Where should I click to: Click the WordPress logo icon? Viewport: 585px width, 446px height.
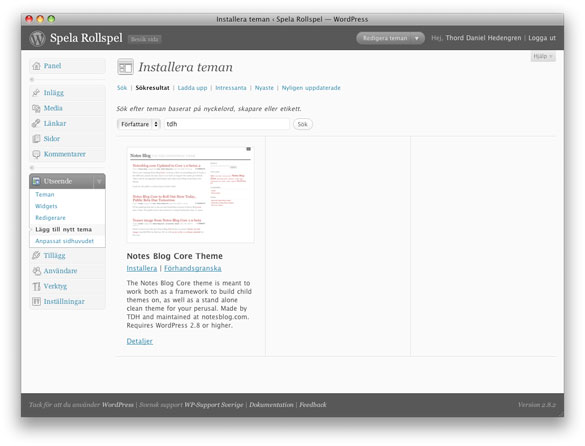coord(37,38)
